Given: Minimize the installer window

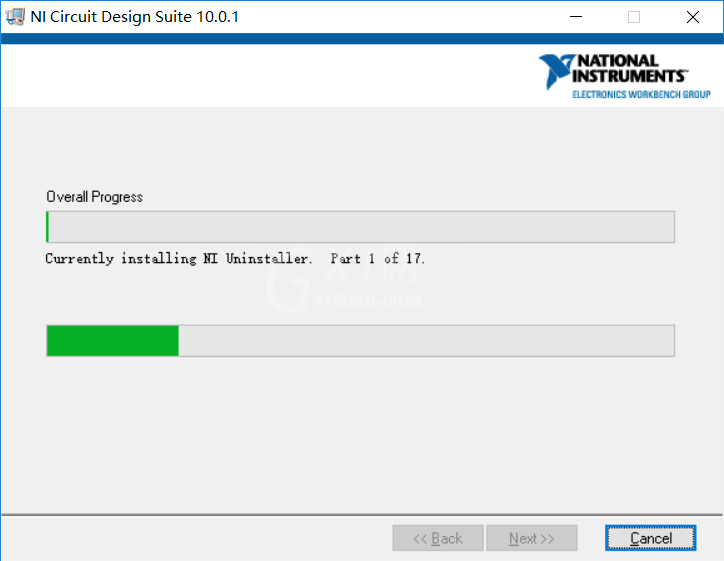Looking at the screenshot, I should click(576, 17).
